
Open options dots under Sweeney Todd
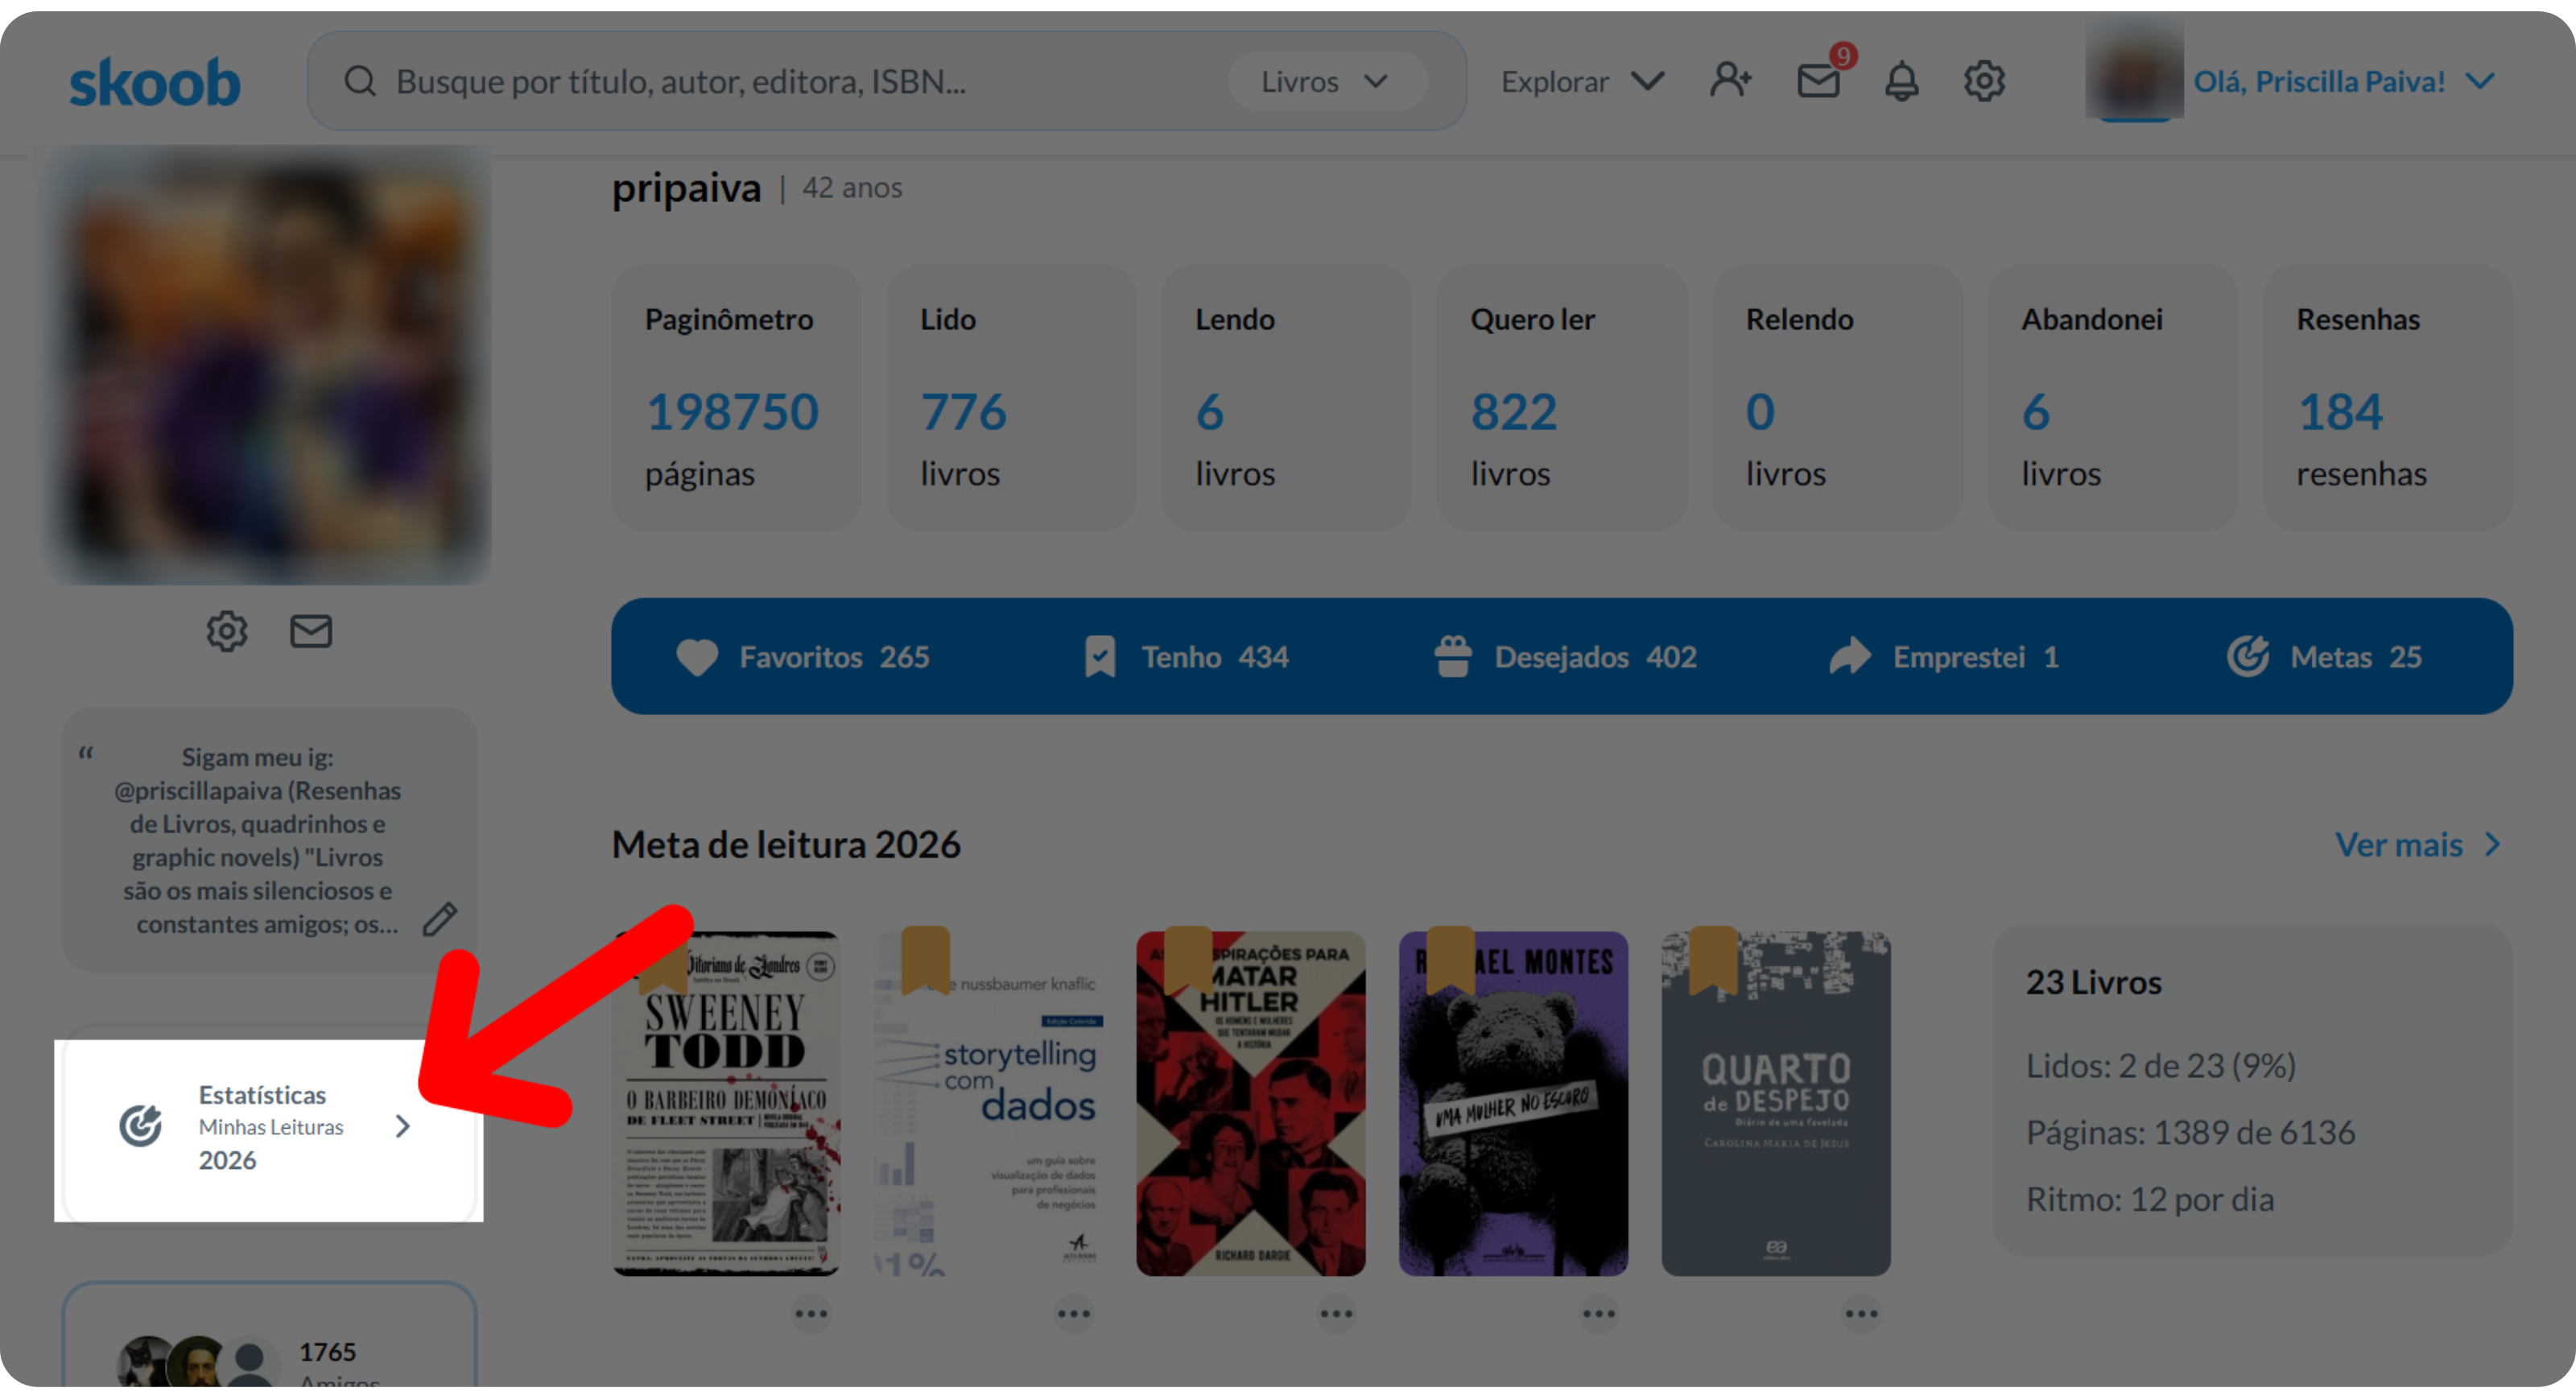pos(811,1314)
